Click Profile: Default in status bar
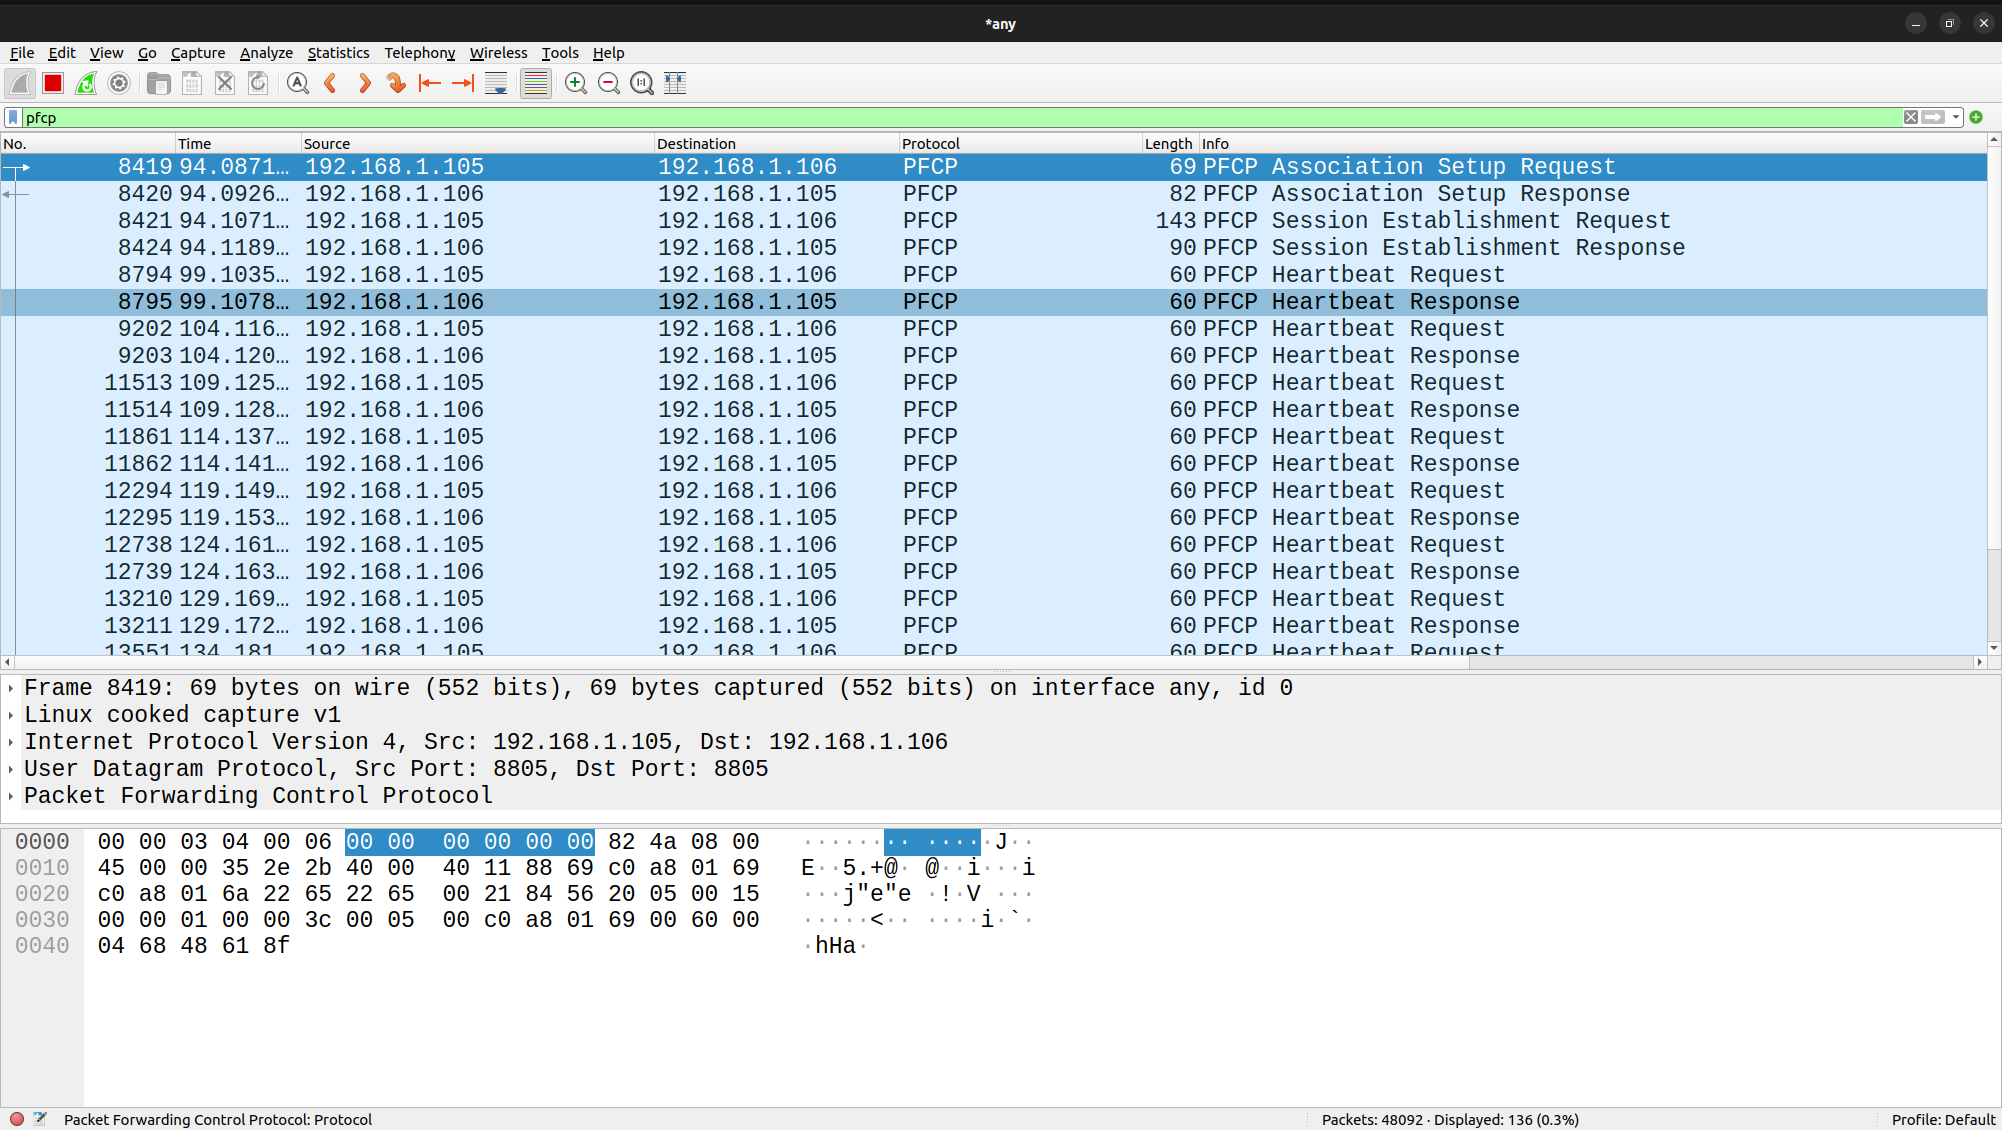The height and width of the screenshot is (1130, 2002). pos(1943,1120)
